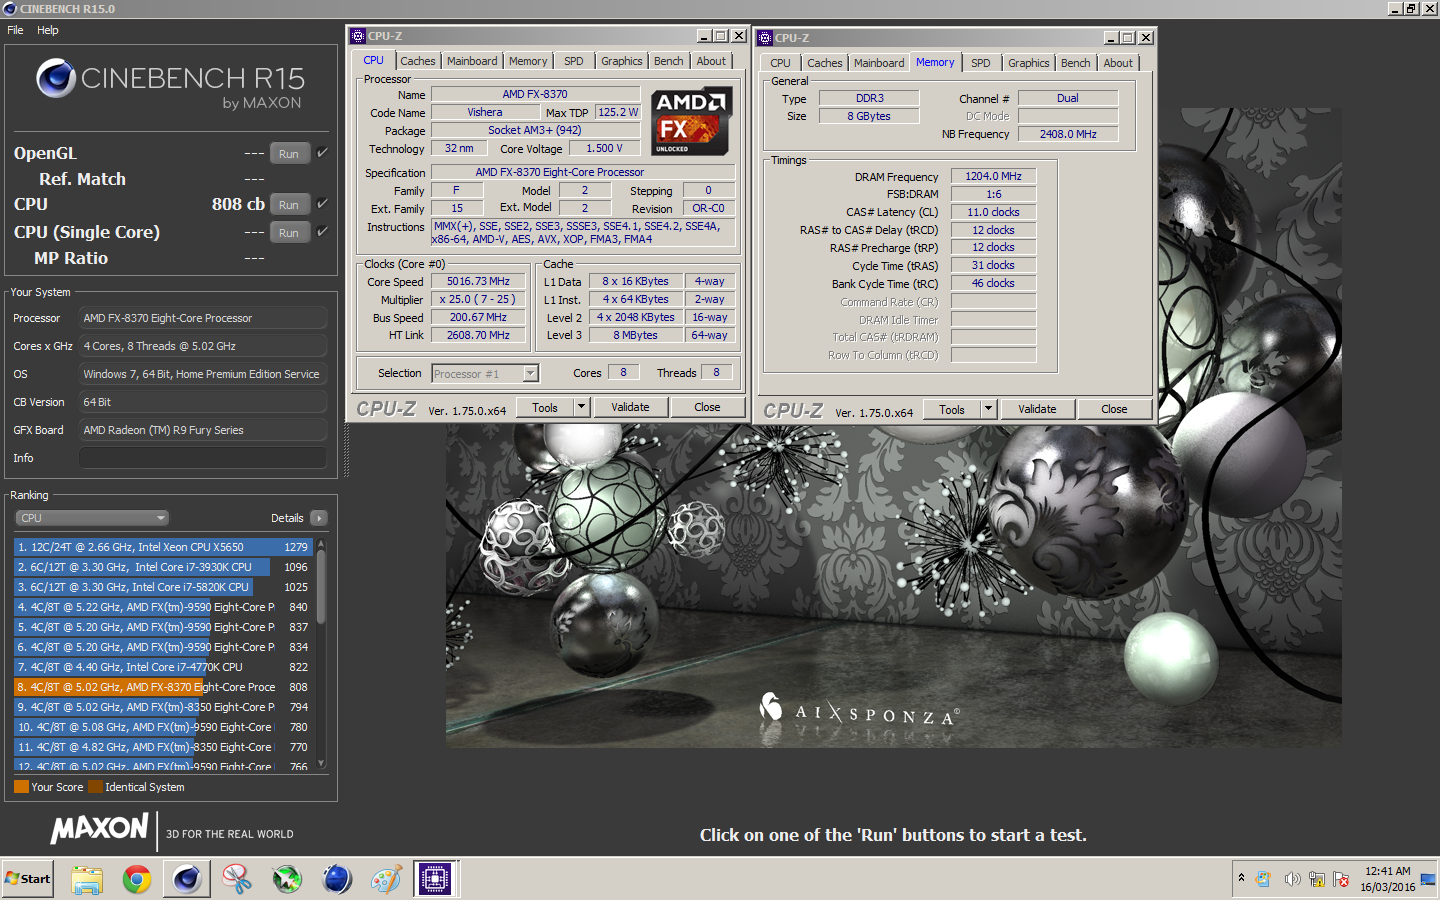Click the CPU-Z title icon of the Memory window

tap(765, 38)
